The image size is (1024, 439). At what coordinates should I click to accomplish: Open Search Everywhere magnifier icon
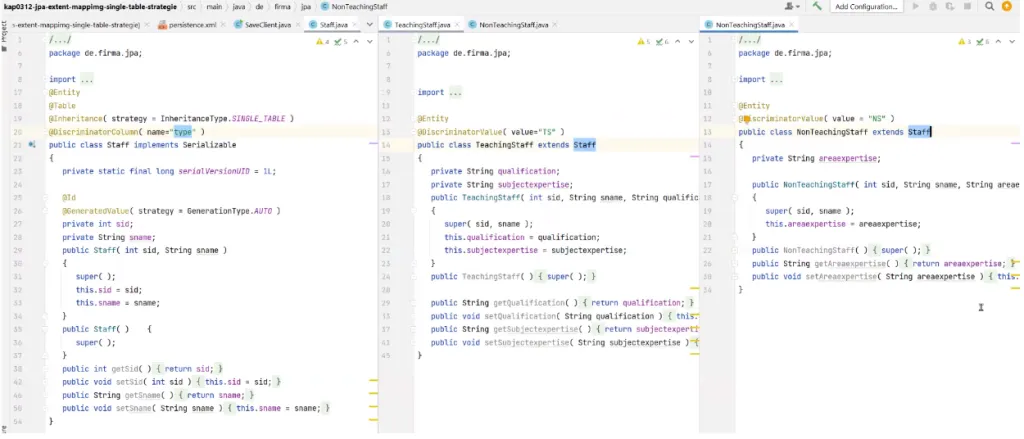990,7
